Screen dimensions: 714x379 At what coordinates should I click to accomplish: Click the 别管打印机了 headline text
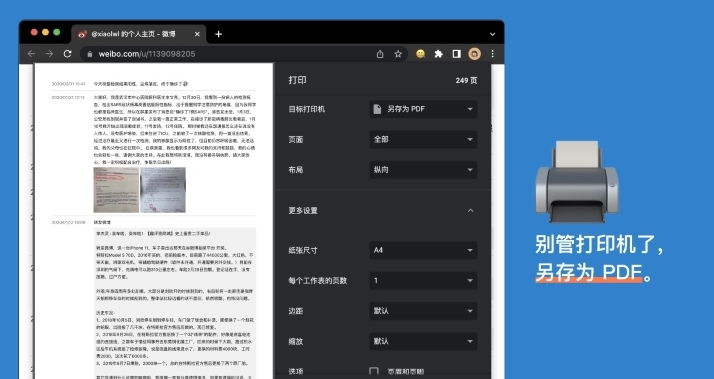click(599, 245)
